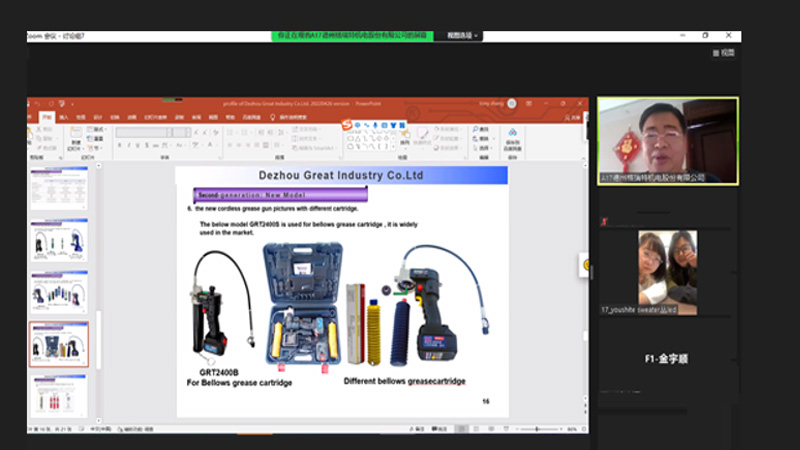Click the Sogou S input method icon

pyautogui.click(x=347, y=125)
